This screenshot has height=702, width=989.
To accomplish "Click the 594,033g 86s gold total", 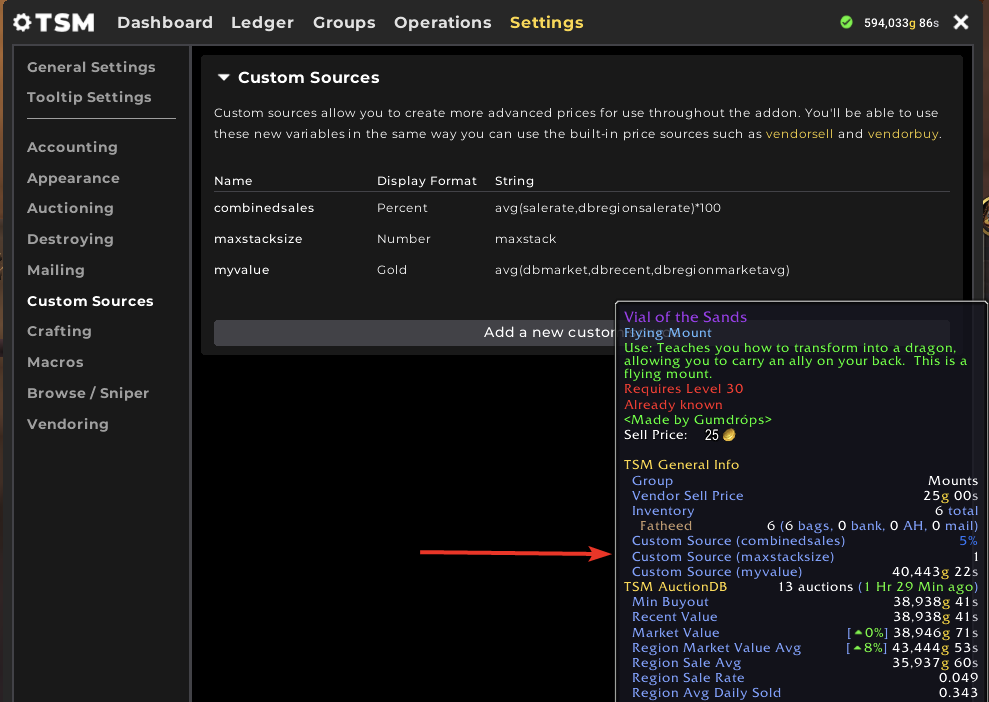I will [901, 23].
